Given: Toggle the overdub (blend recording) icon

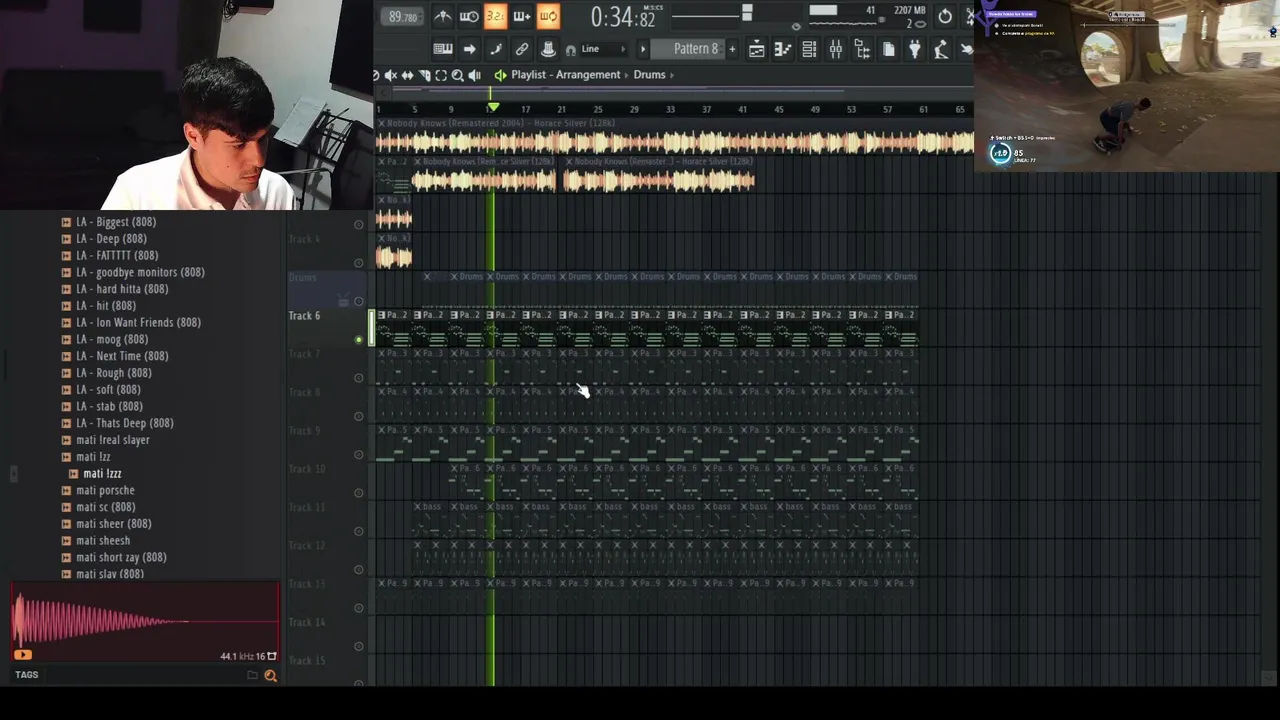Looking at the screenshot, I should pyautogui.click(x=522, y=16).
